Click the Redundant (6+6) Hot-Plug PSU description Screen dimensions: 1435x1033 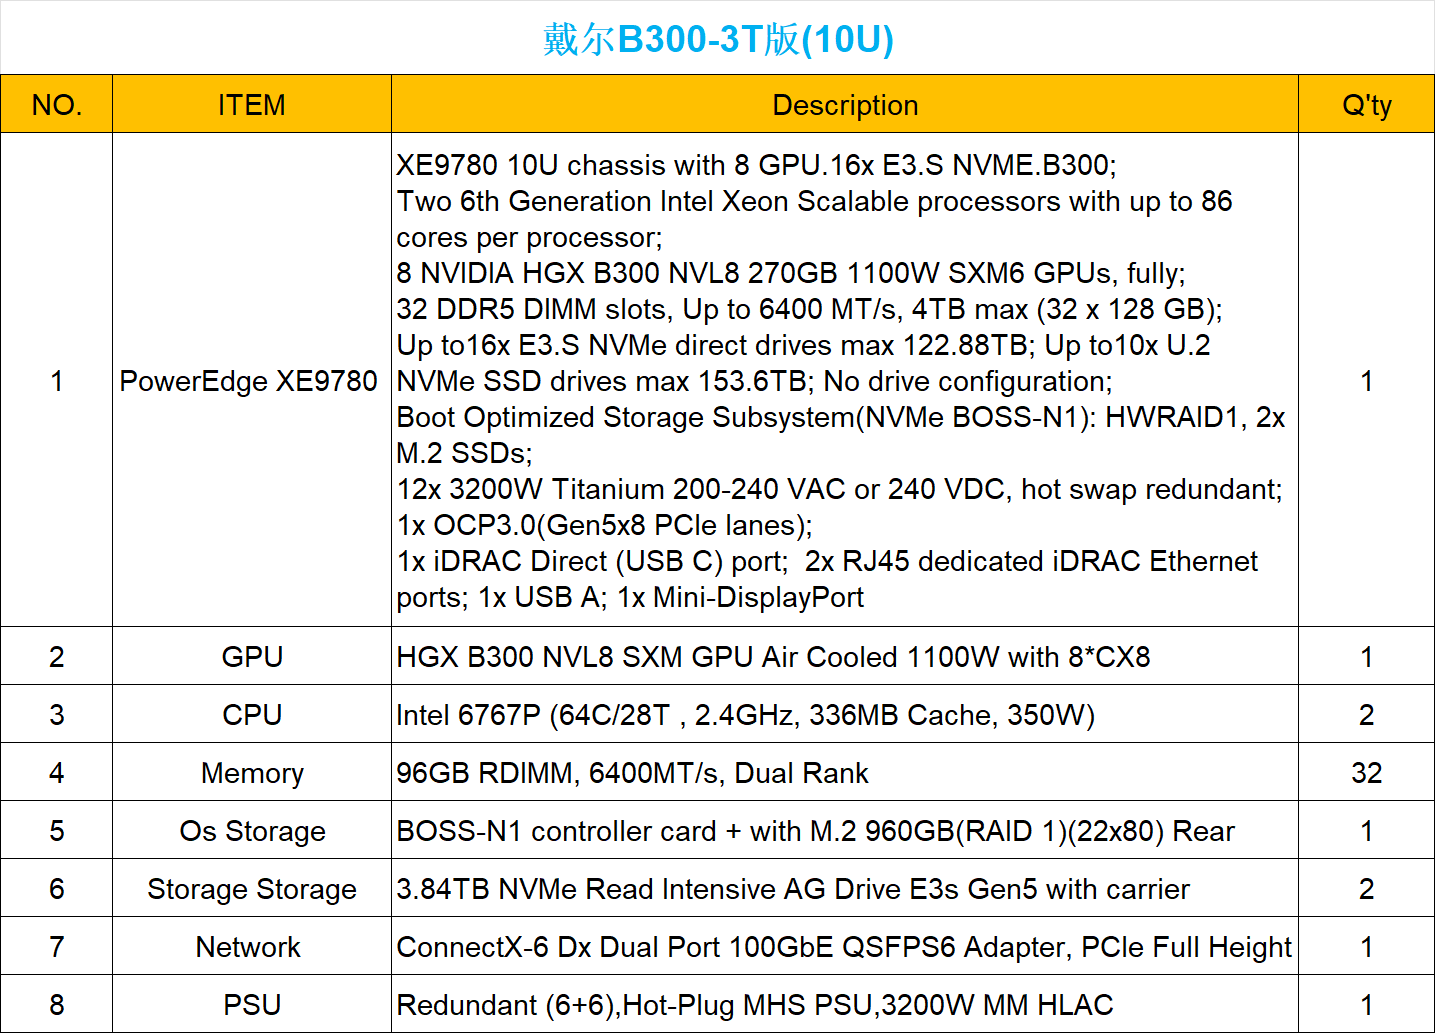[x=845, y=1004]
